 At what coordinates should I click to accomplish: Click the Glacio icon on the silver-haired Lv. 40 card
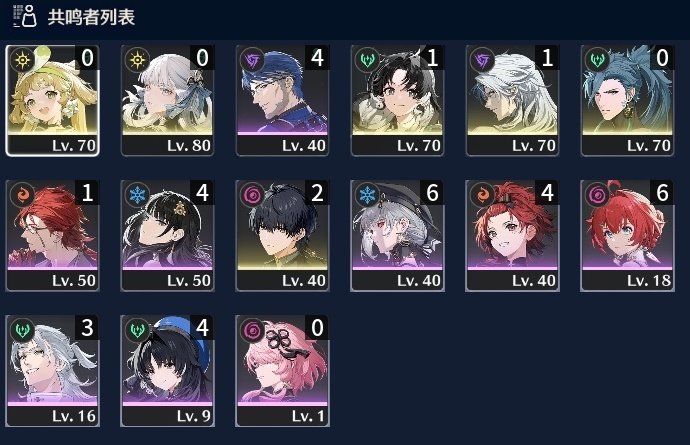(x=367, y=194)
